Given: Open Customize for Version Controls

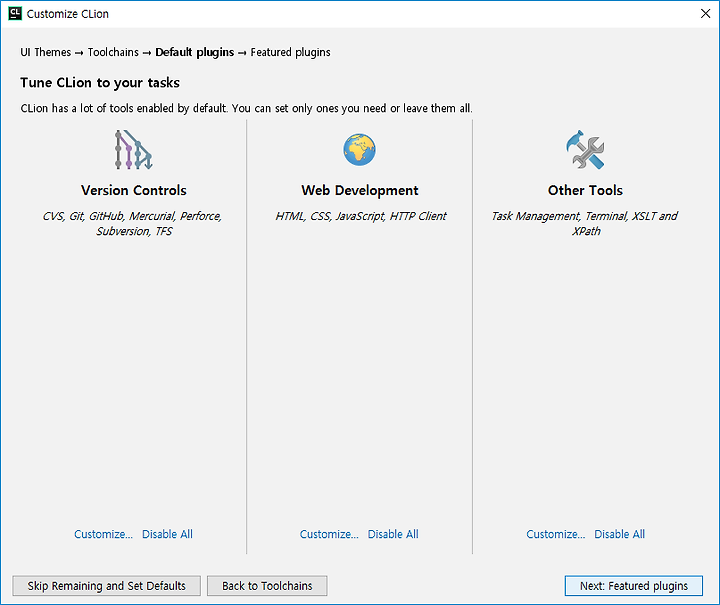Looking at the screenshot, I should 103,534.
